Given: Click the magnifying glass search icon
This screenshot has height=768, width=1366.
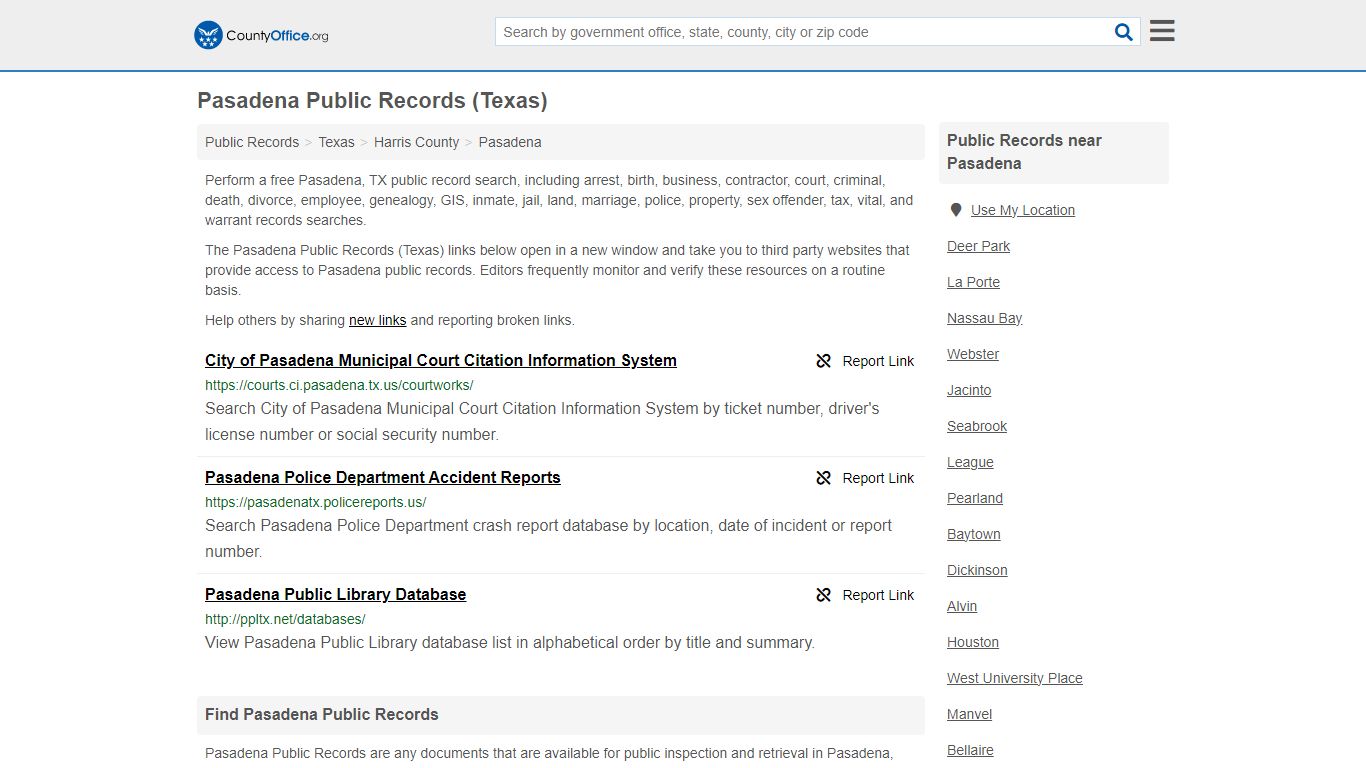Looking at the screenshot, I should (x=1124, y=32).
